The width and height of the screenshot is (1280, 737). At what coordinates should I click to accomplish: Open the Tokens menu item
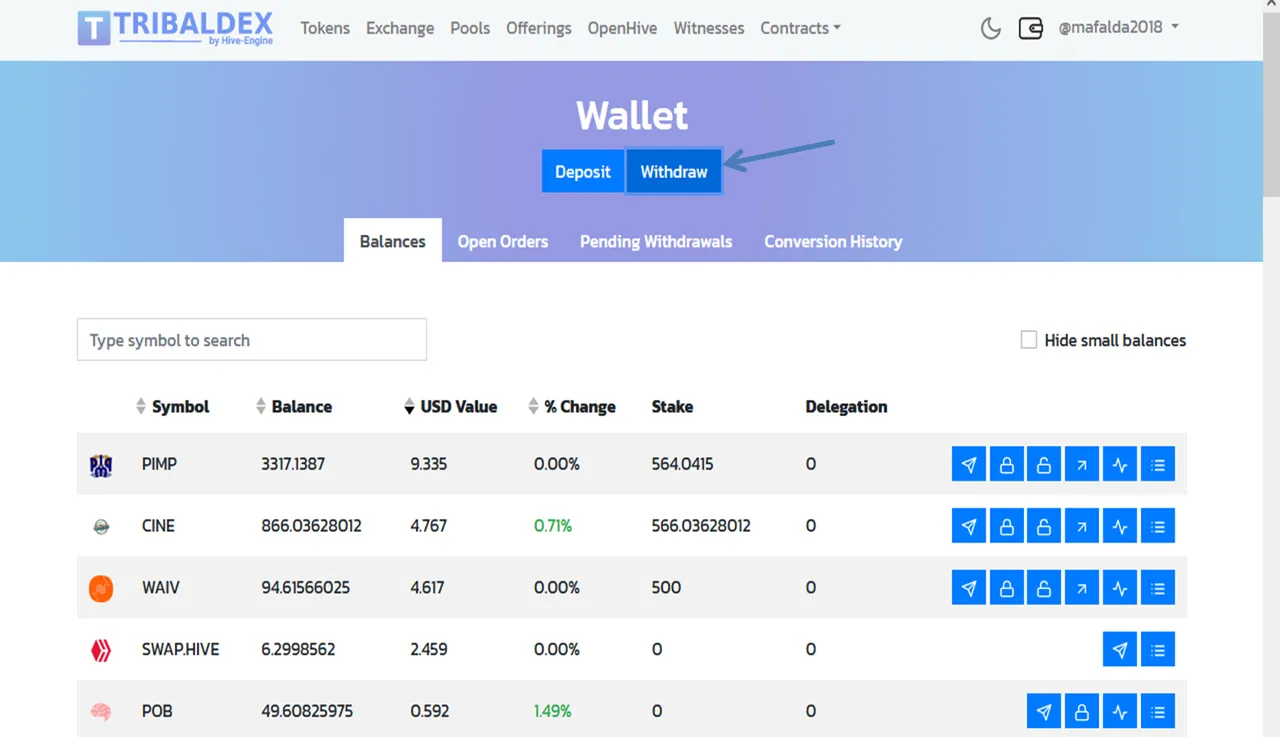click(325, 28)
